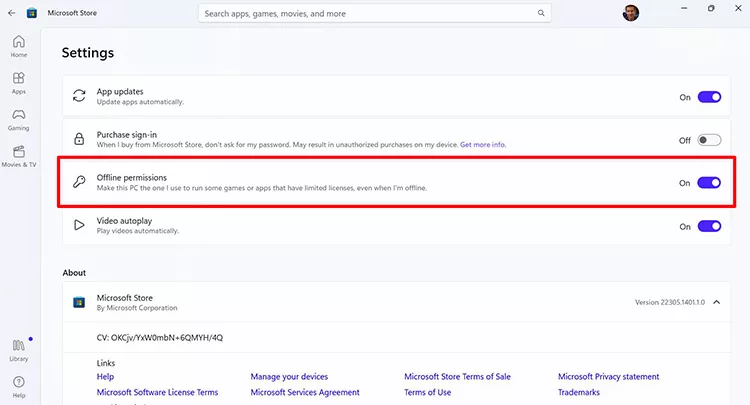The height and width of the screenshot is (405, 750).
Task: Open Movies & TV section
Action: click(x=19, y=155)
